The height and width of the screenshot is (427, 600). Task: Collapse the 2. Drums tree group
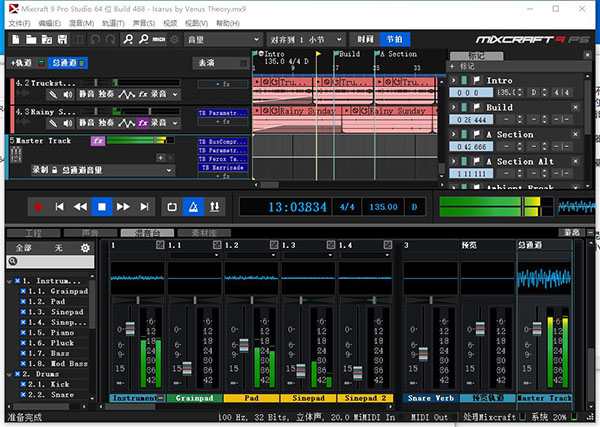(10, 374)
